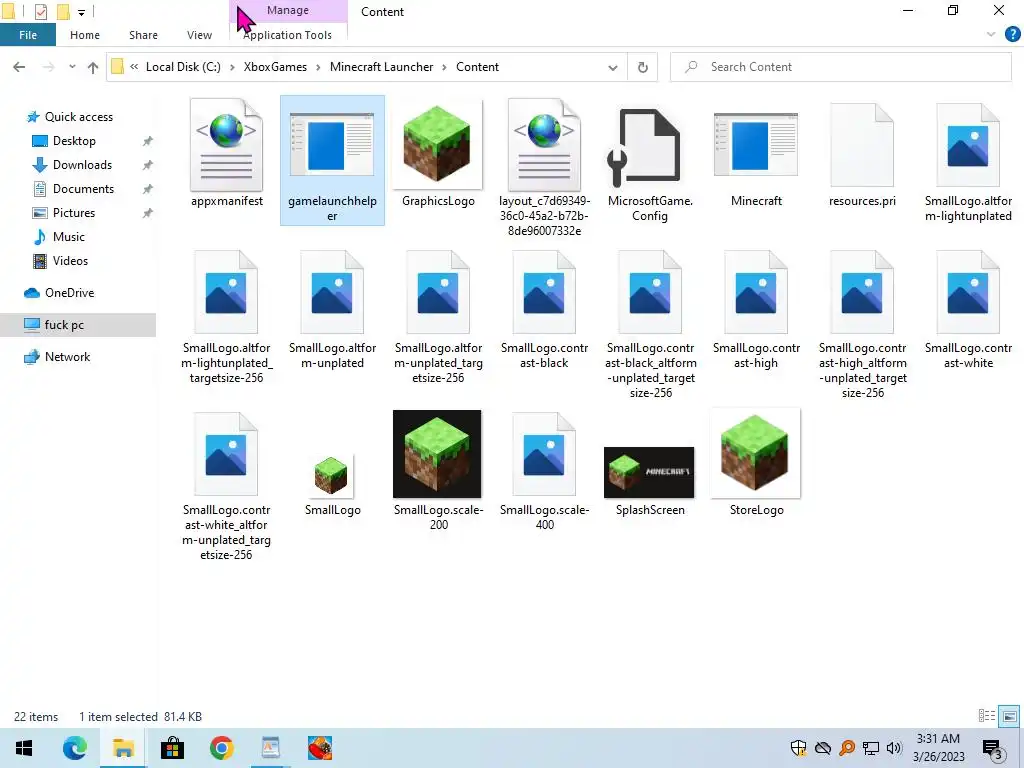This screenshot has width=1024, height=768.
Task: Open Music in navigation pane
Action: tap(69, 237)
